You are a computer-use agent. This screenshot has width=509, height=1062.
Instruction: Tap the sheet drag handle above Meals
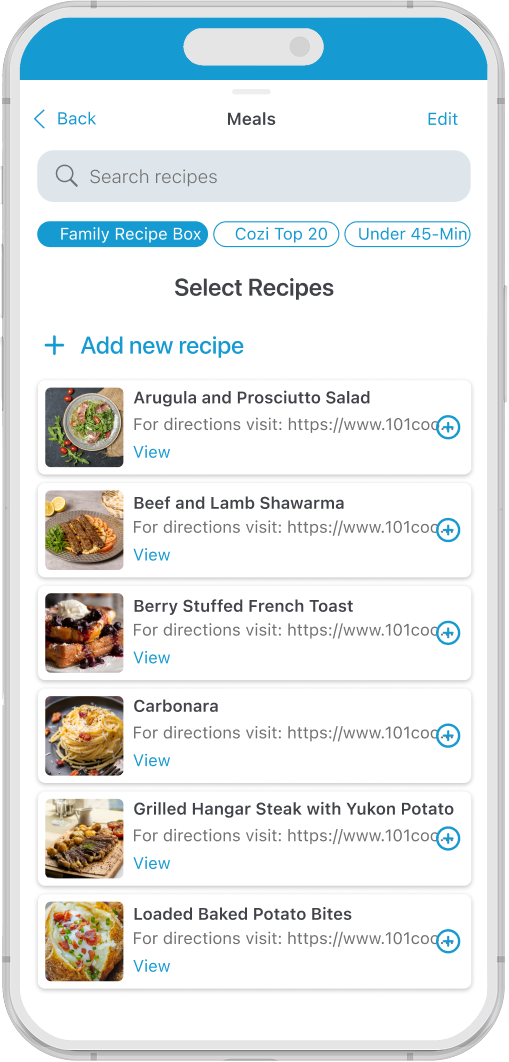(251, 91)
